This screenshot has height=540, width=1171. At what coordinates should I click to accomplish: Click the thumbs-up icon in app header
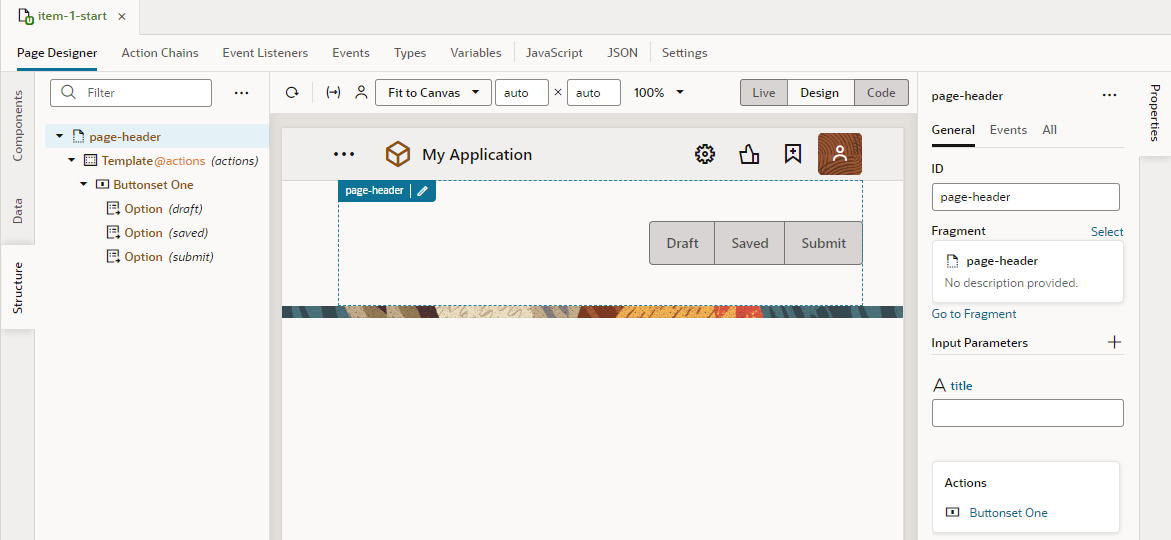tap(749, 155)
